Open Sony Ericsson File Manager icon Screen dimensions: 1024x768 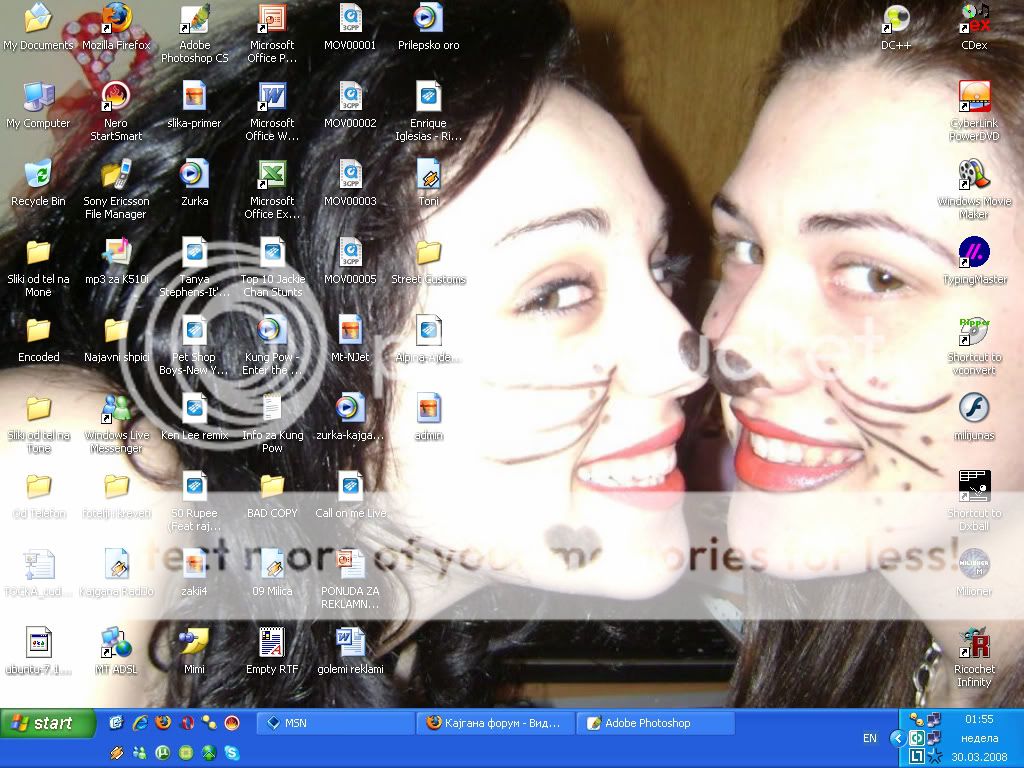[x=117, y=176]
